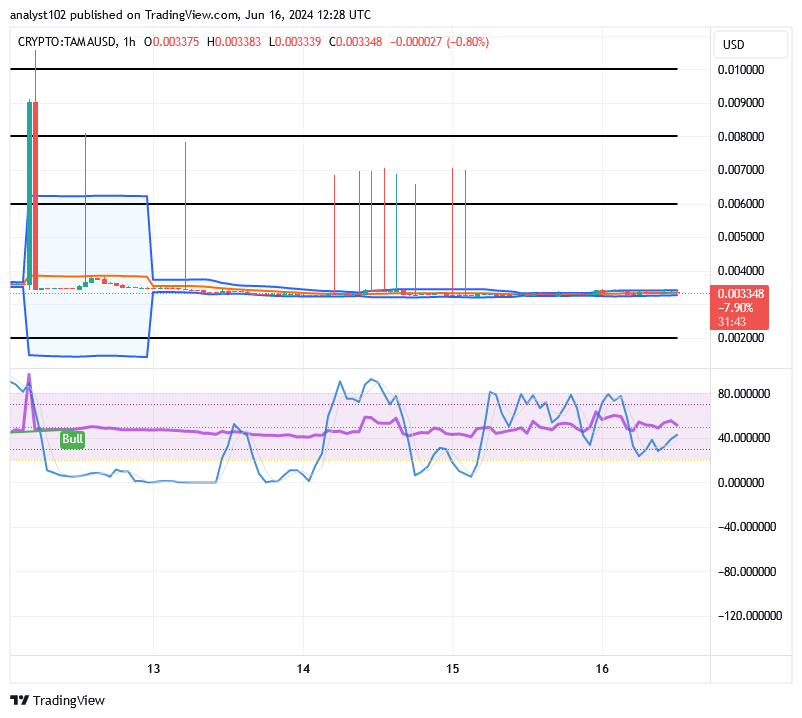The width and height of the screenshot is (802, 718).
Task: Click the date label 14 on time axis
Action: click(x=303, y=668)
